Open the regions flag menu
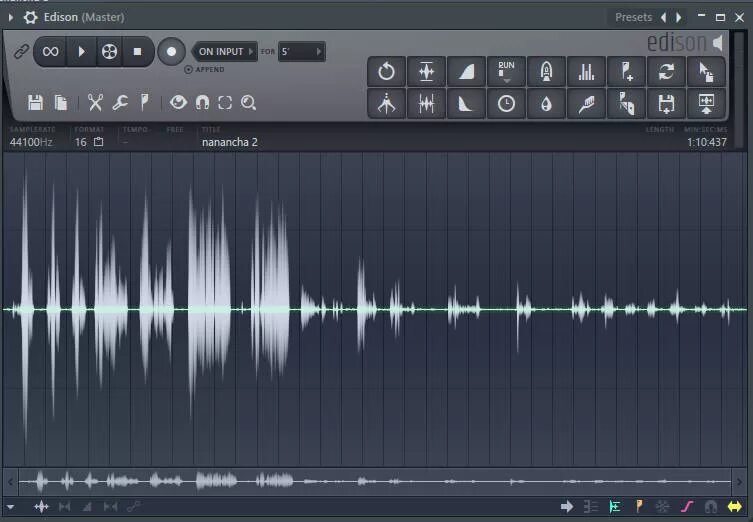Image resolution: width=753 pixels, height=522 pixels. [144, 102]
